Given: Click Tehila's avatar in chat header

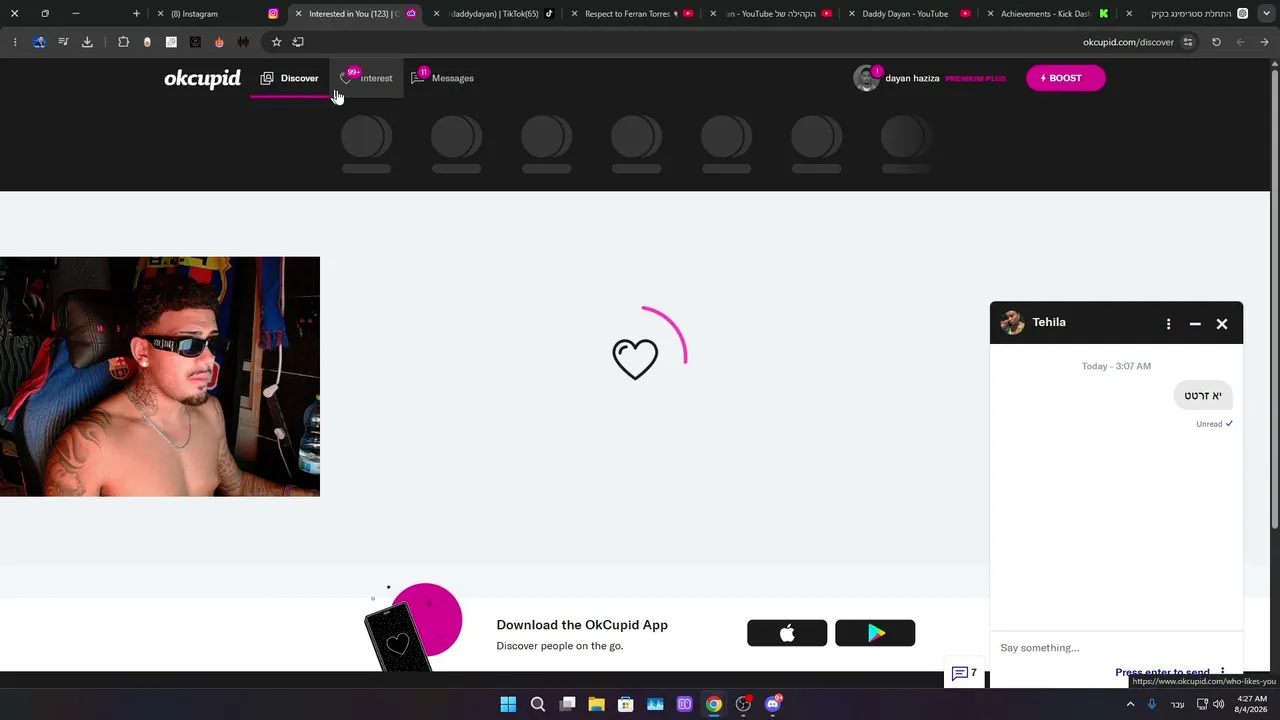Looking at the screenshot, I should tap(1012, 322).
